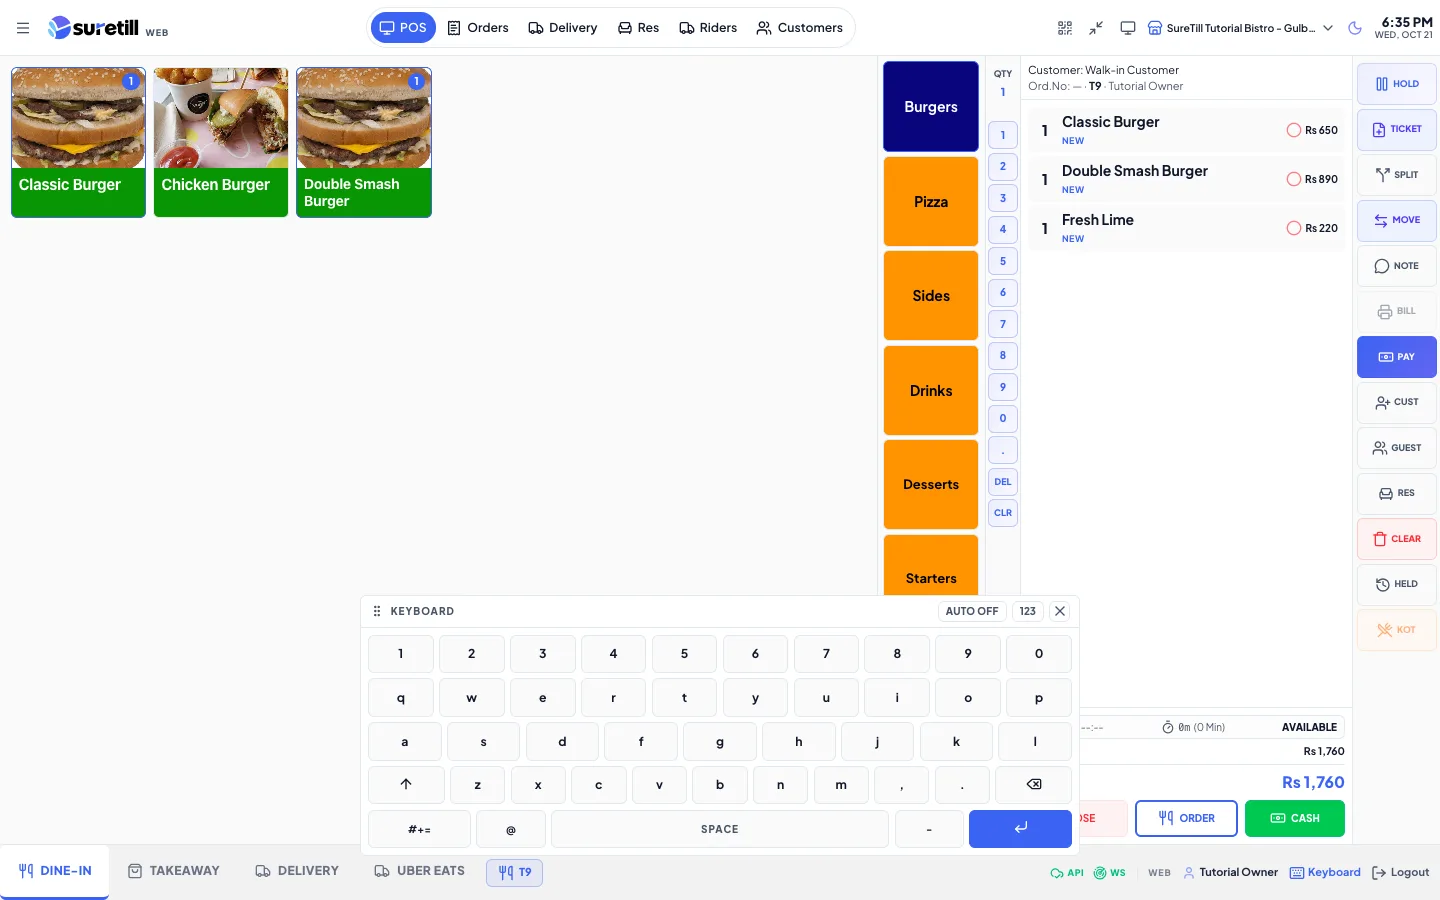Open HELD orders list

(1397, 584)
